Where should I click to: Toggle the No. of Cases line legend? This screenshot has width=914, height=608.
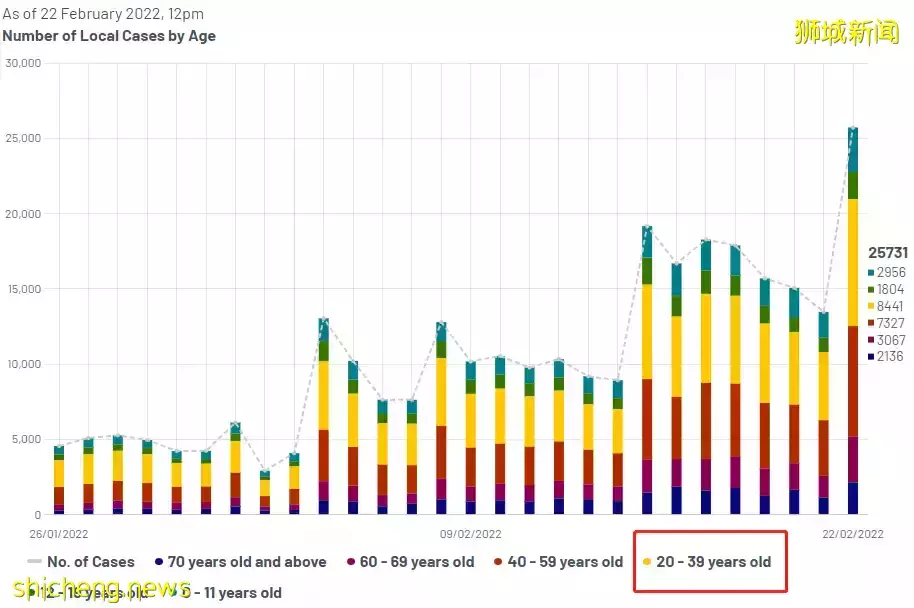pos(92,562)
